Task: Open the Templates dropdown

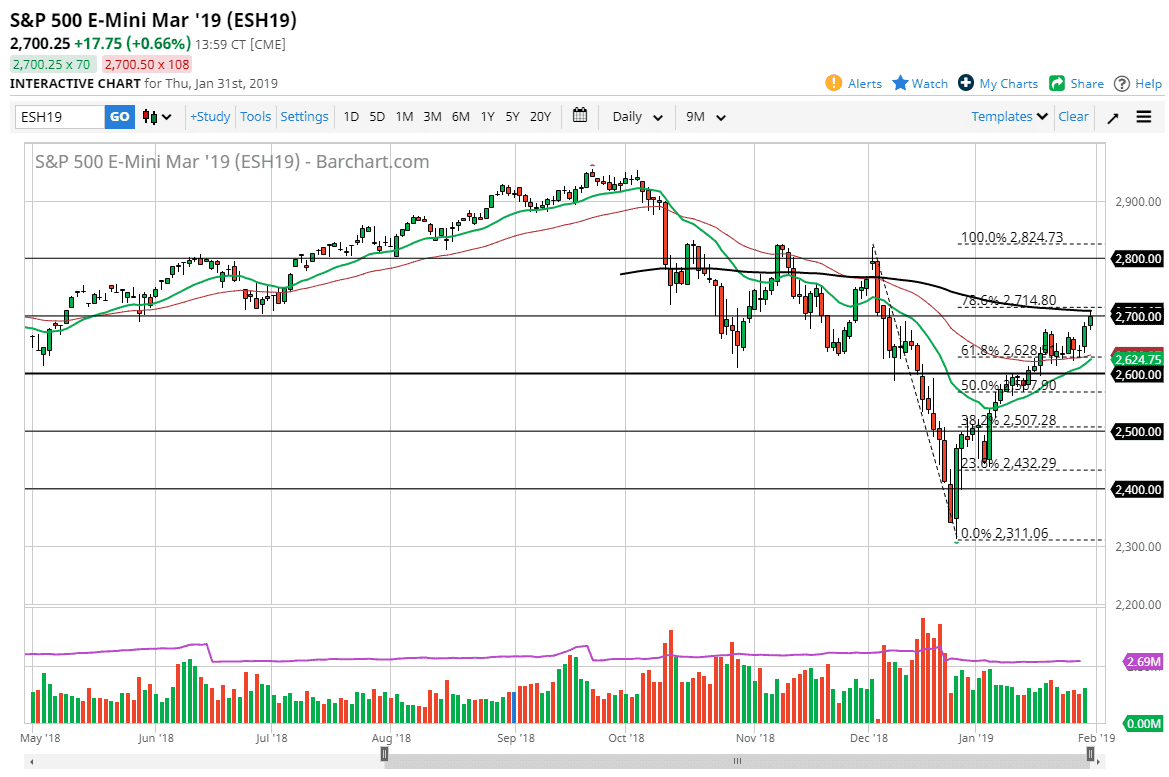Action: [x=1007, y=116]
